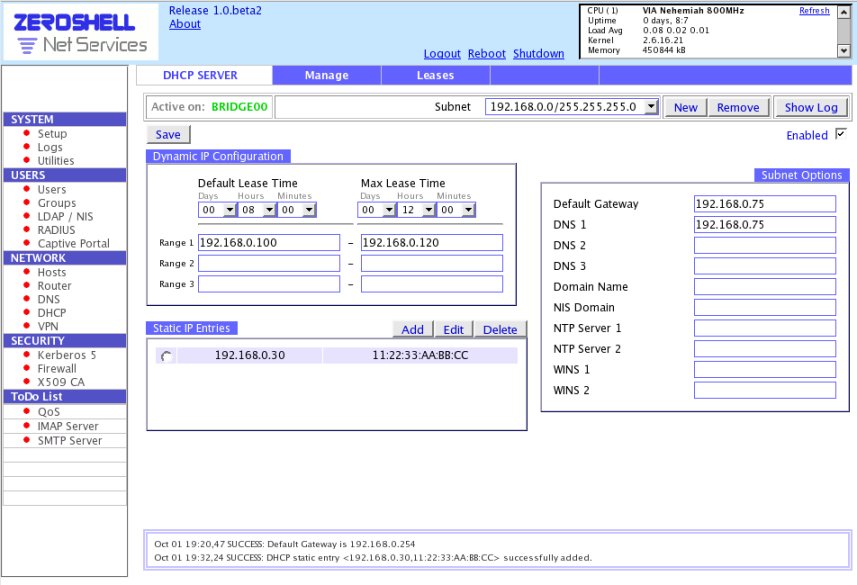The height and width of the screenshot is (585, 857).
Task: Open the SMTP Server menu item
Action: (69, 441)
